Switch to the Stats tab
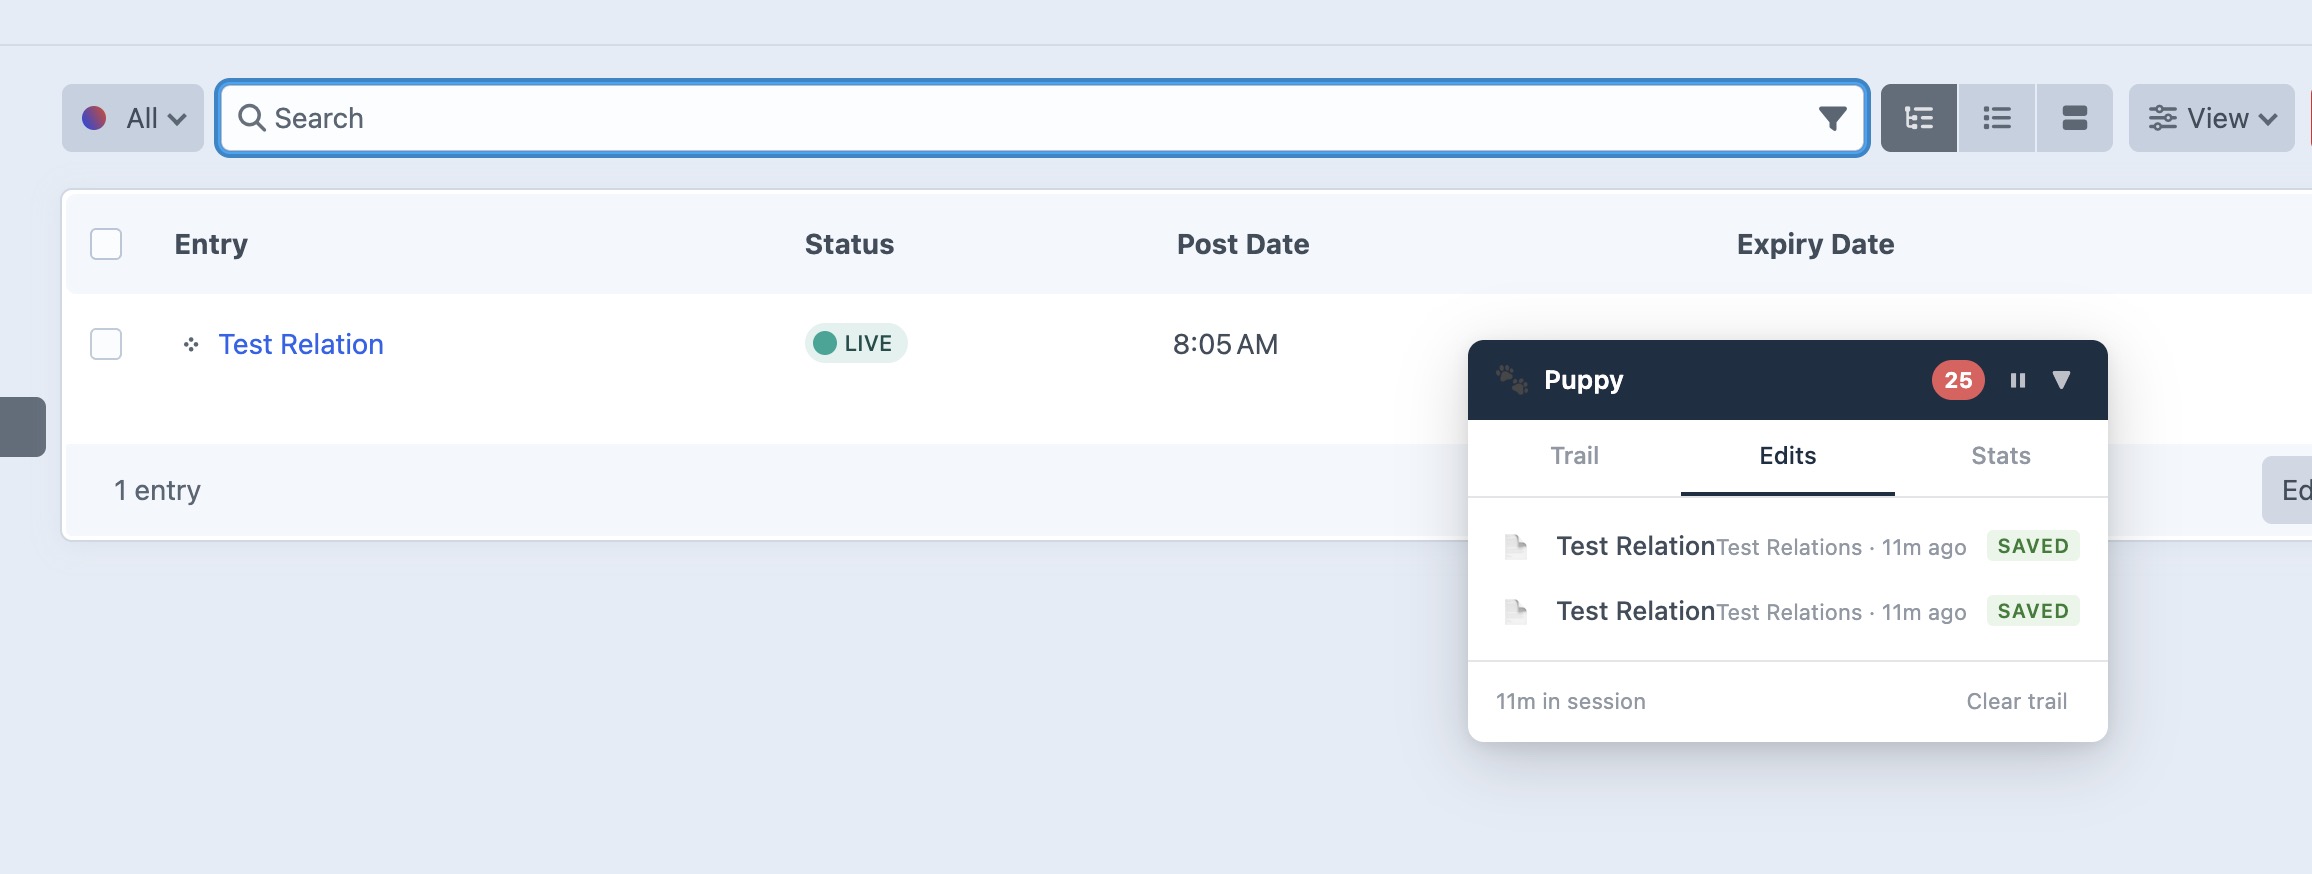This screenshot has height=874, width=2312. click(2001, 456)
